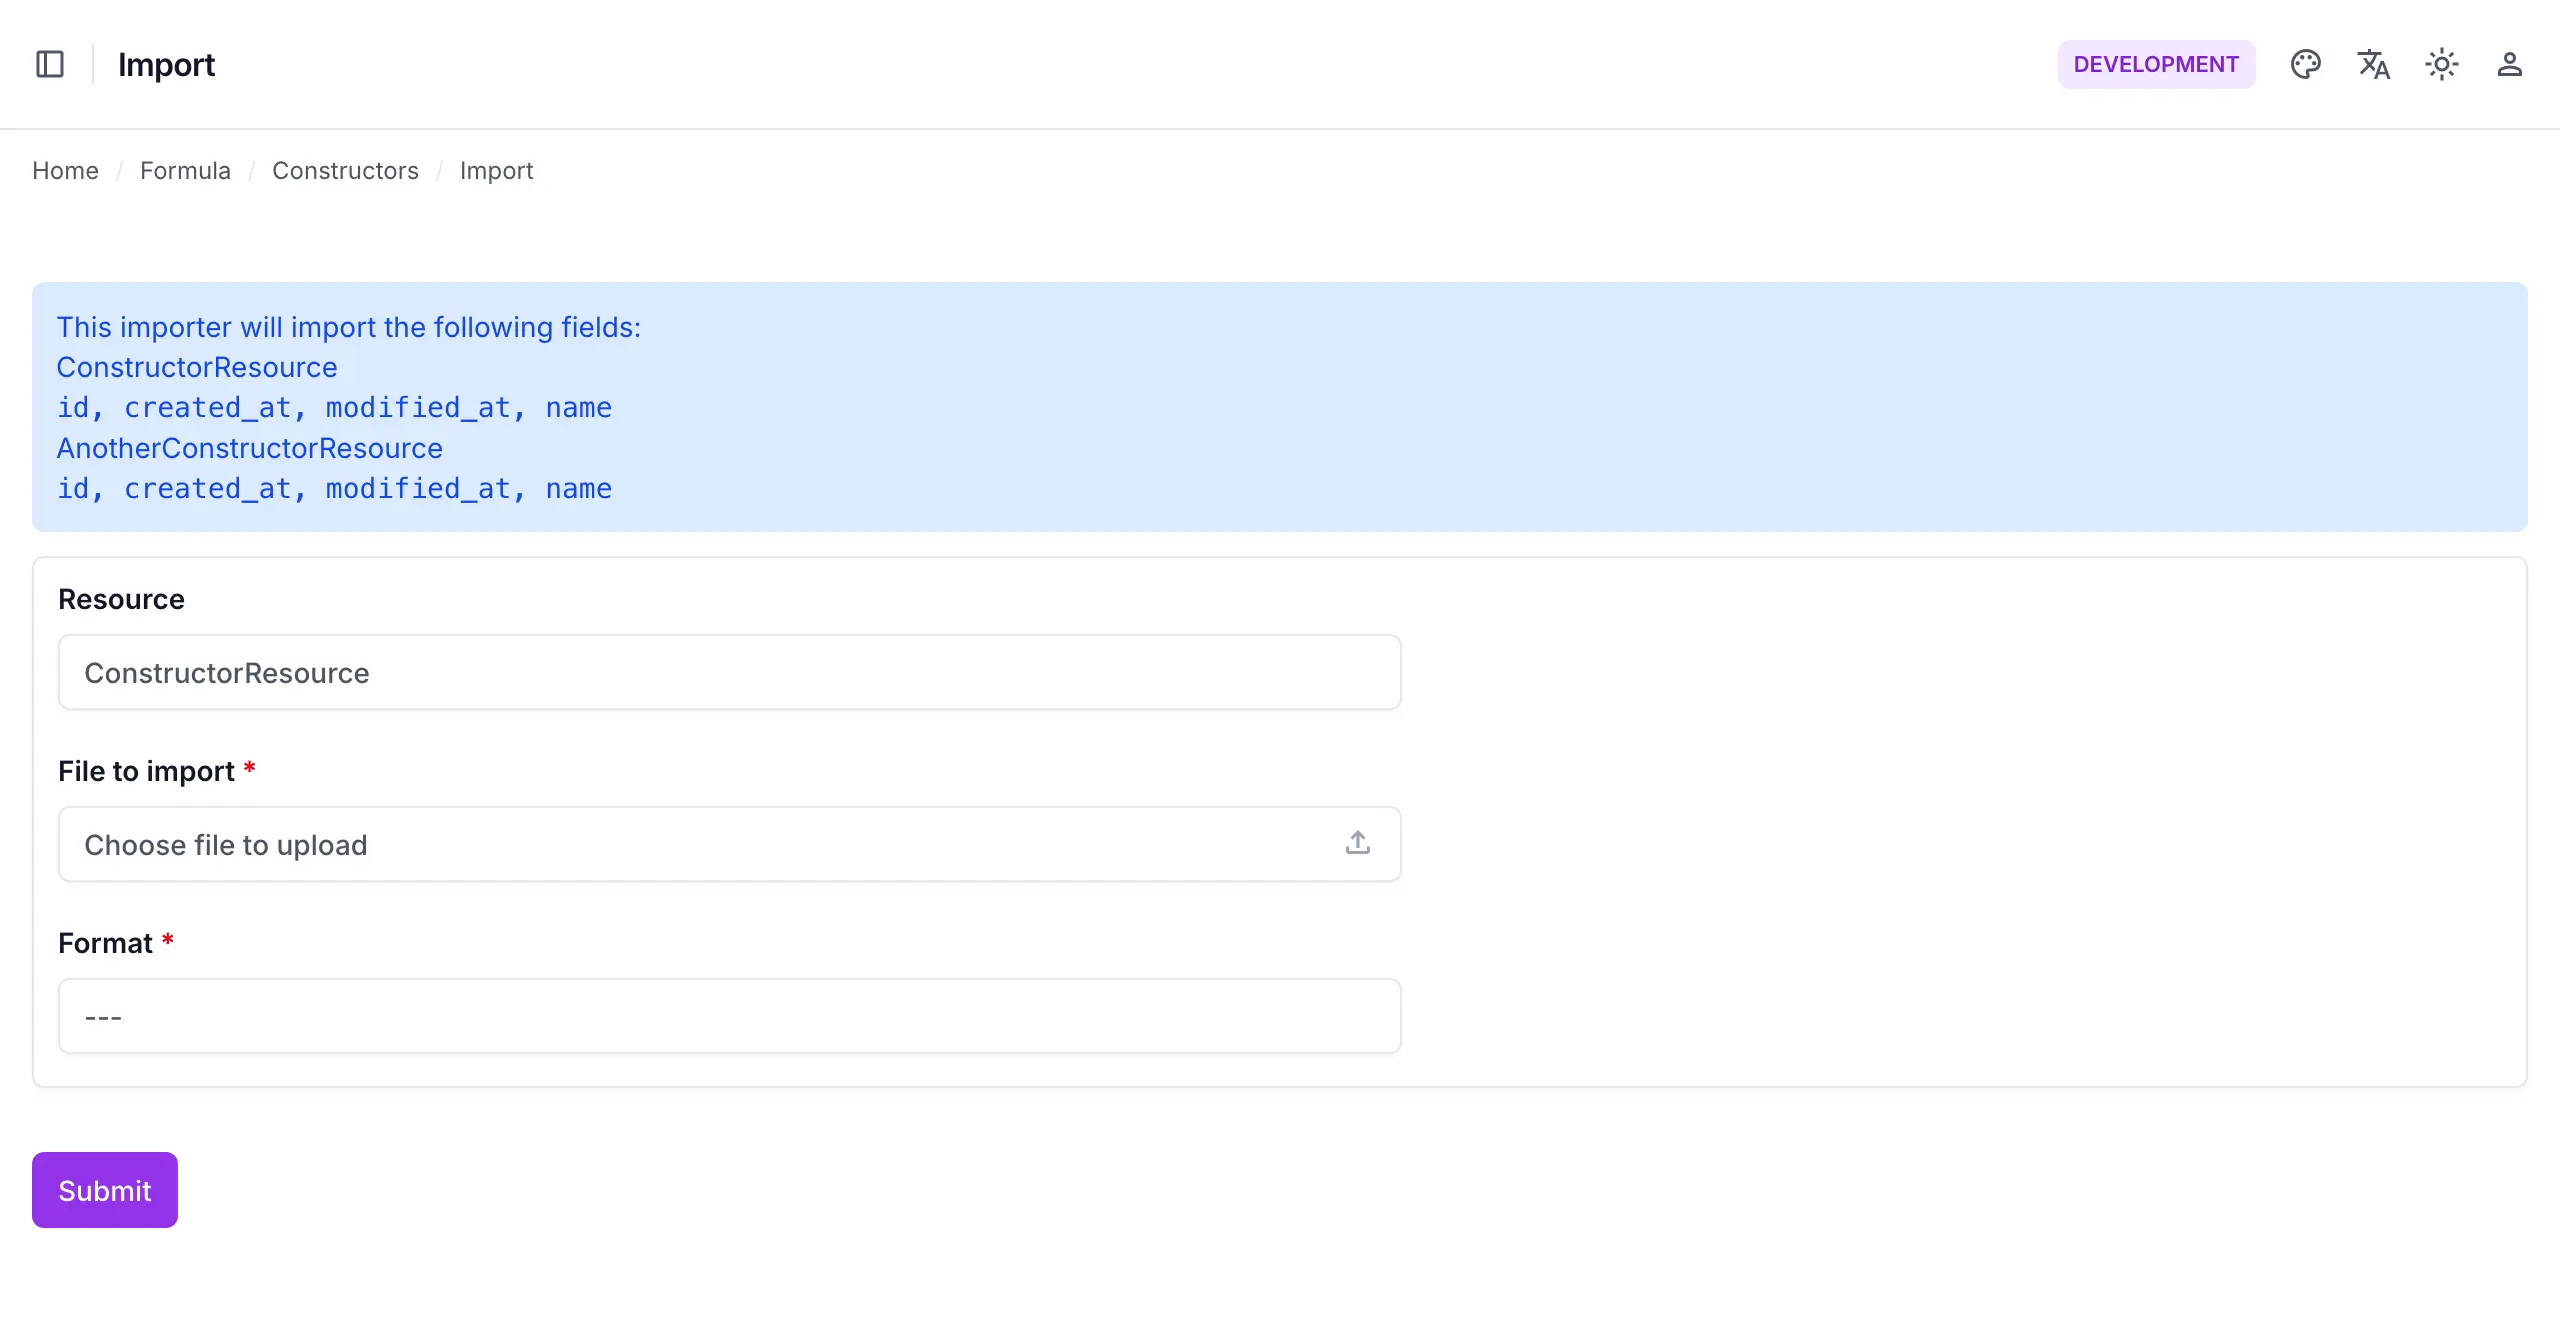Open the color theme palette icon
This screenshot has height=1342, width=2560.
2305,64
